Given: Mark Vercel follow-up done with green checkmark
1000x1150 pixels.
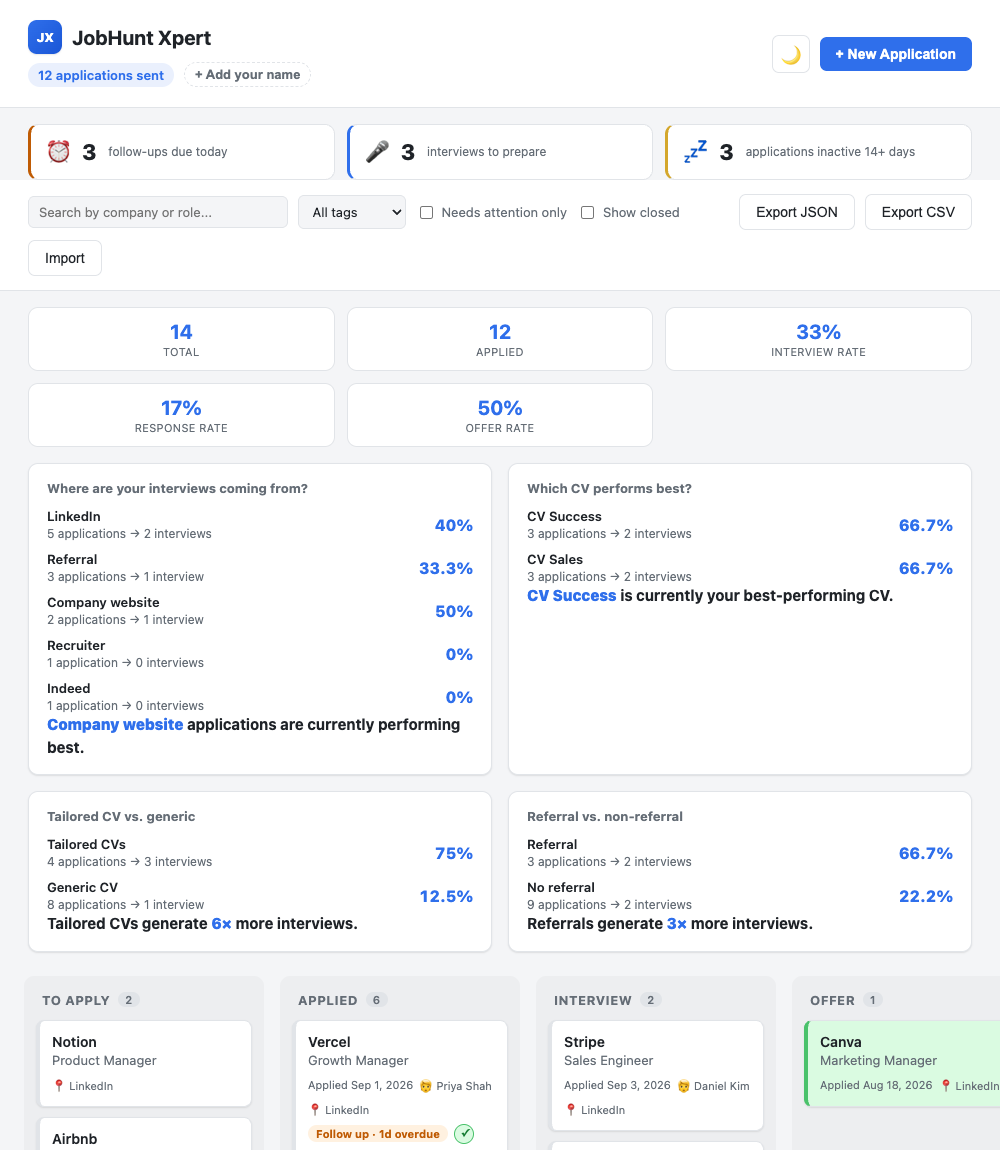Looking at the screenshot, I should click(464, 1134).
